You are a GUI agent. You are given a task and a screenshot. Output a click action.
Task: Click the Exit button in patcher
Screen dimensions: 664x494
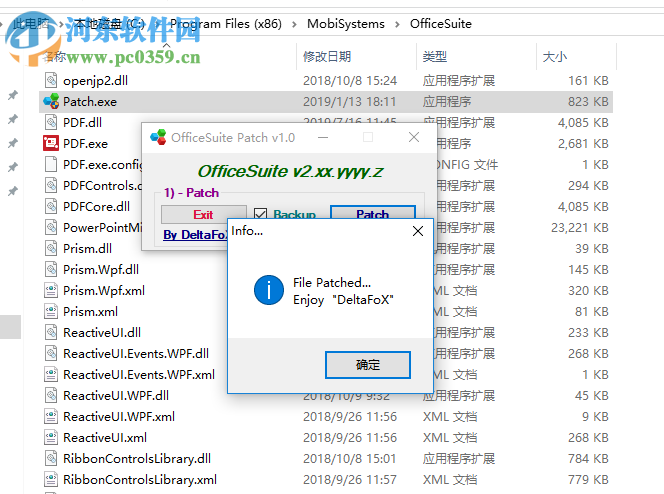[203, 214]
